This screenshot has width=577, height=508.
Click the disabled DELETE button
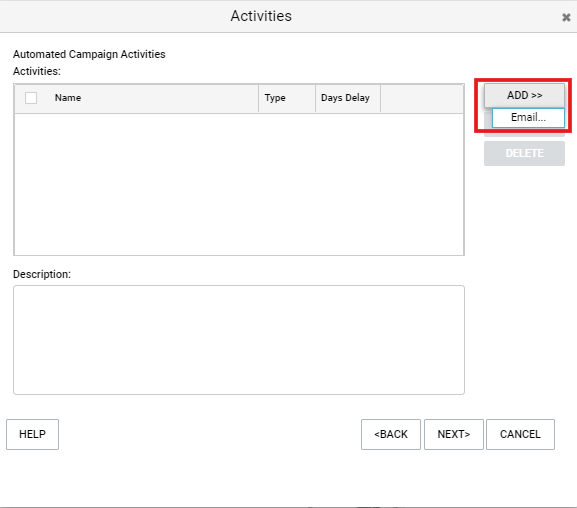[x=524, y=153]
